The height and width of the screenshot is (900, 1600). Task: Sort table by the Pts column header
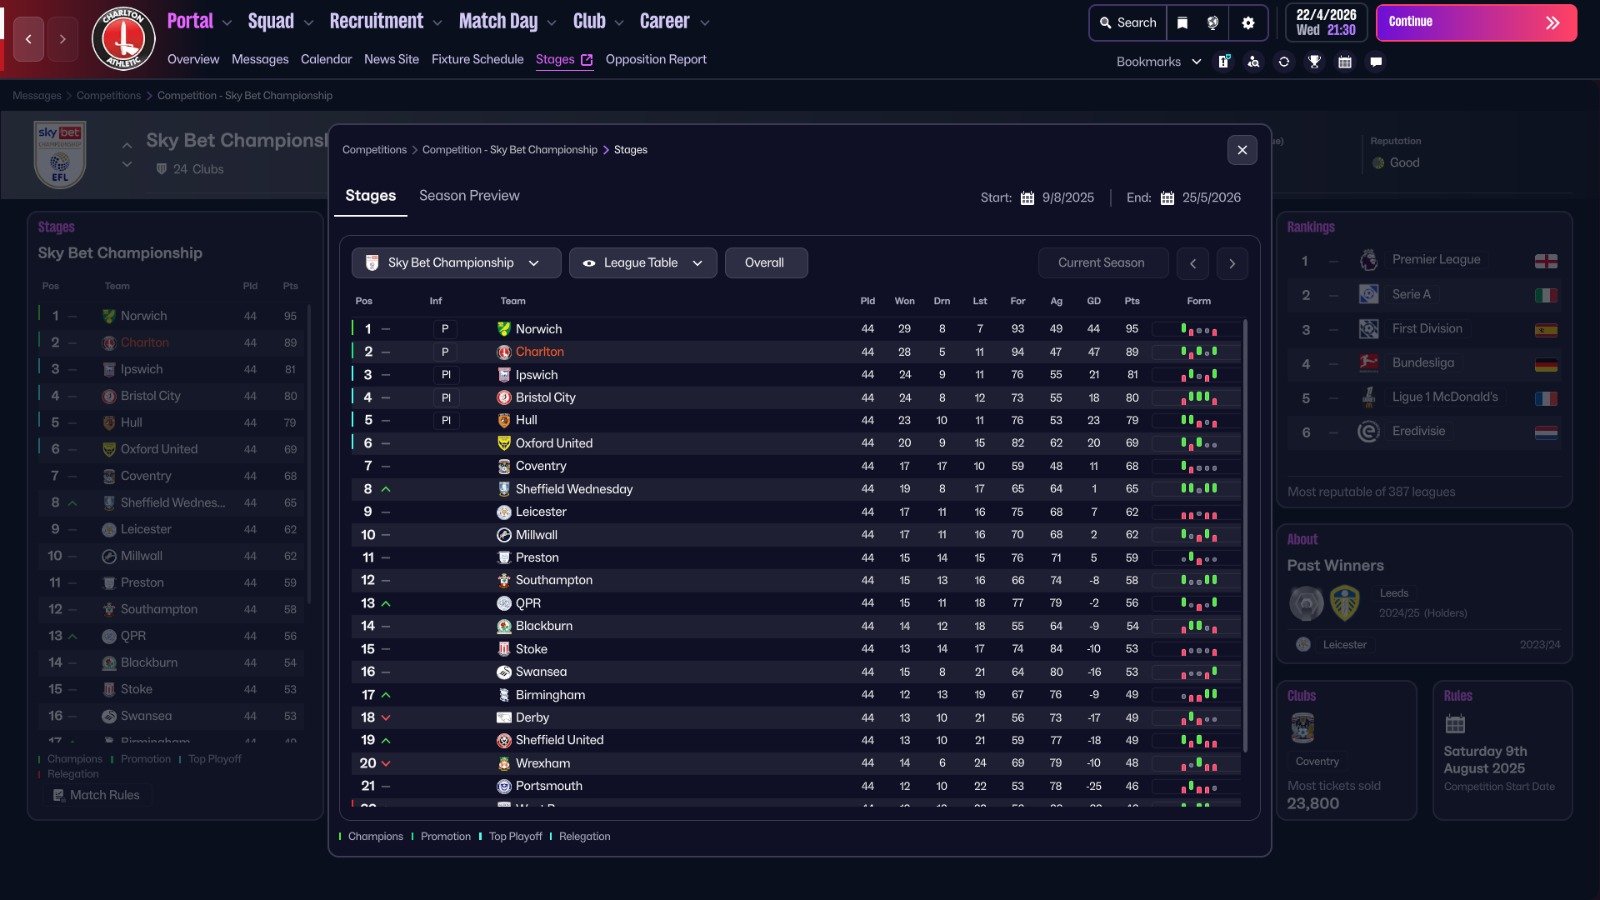pyautogui.click(x=1132, y=301)
